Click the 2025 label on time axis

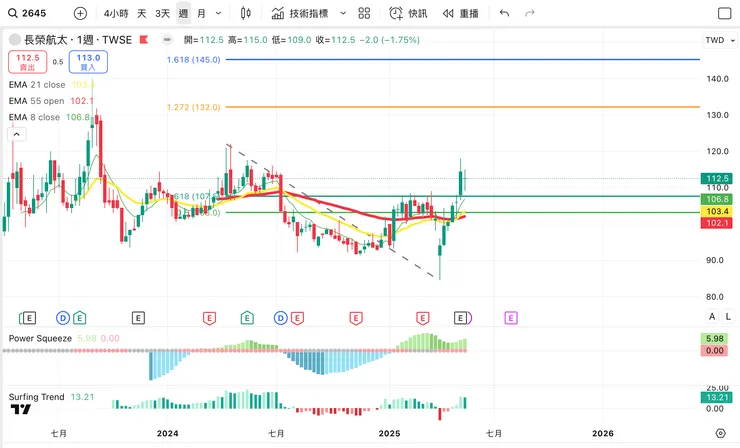tap(389, 433)
